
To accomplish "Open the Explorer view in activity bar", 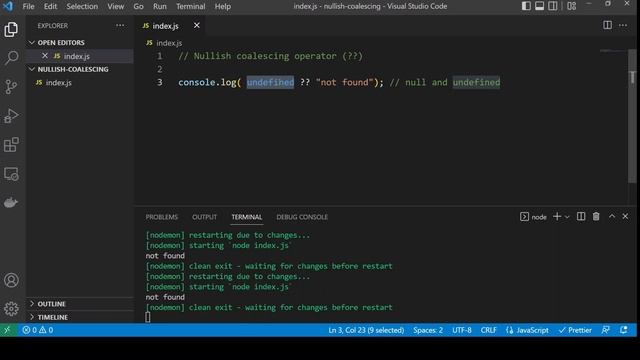I will pyautogui.click(x=11, y=29).
